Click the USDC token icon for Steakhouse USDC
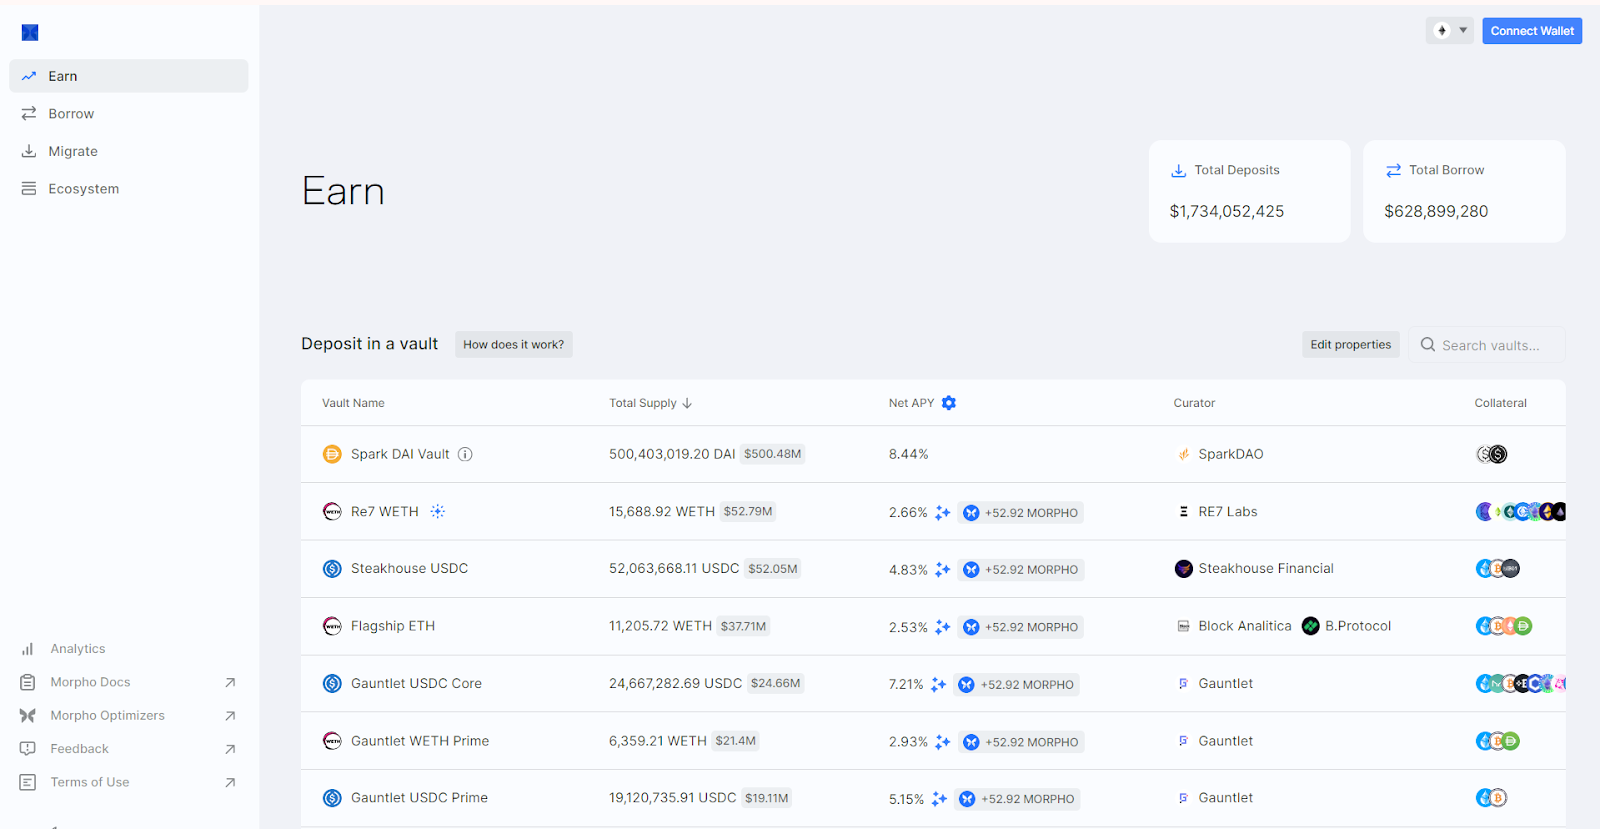 (332, 569)
